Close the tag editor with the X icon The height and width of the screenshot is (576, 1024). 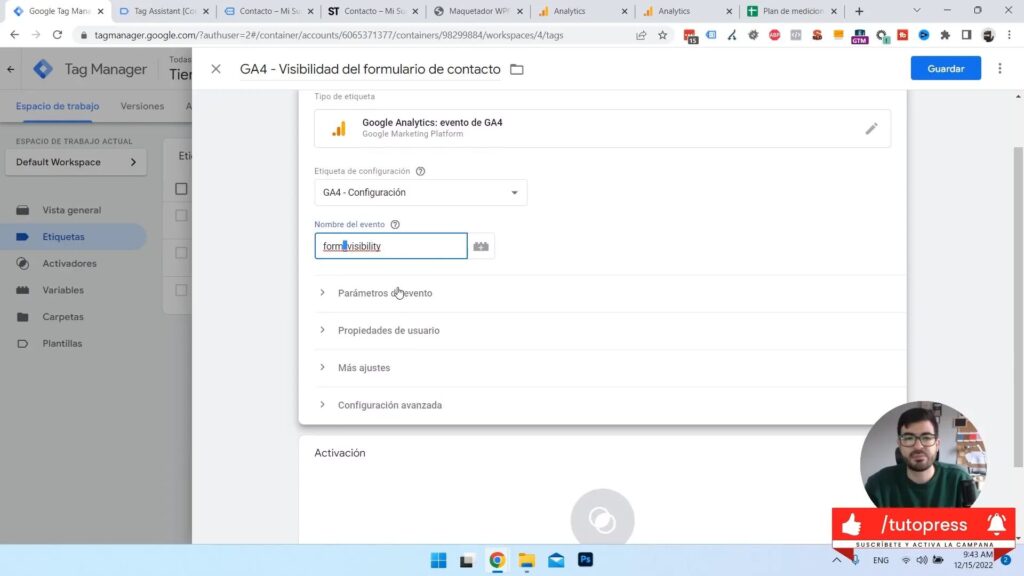pos(216,69)
